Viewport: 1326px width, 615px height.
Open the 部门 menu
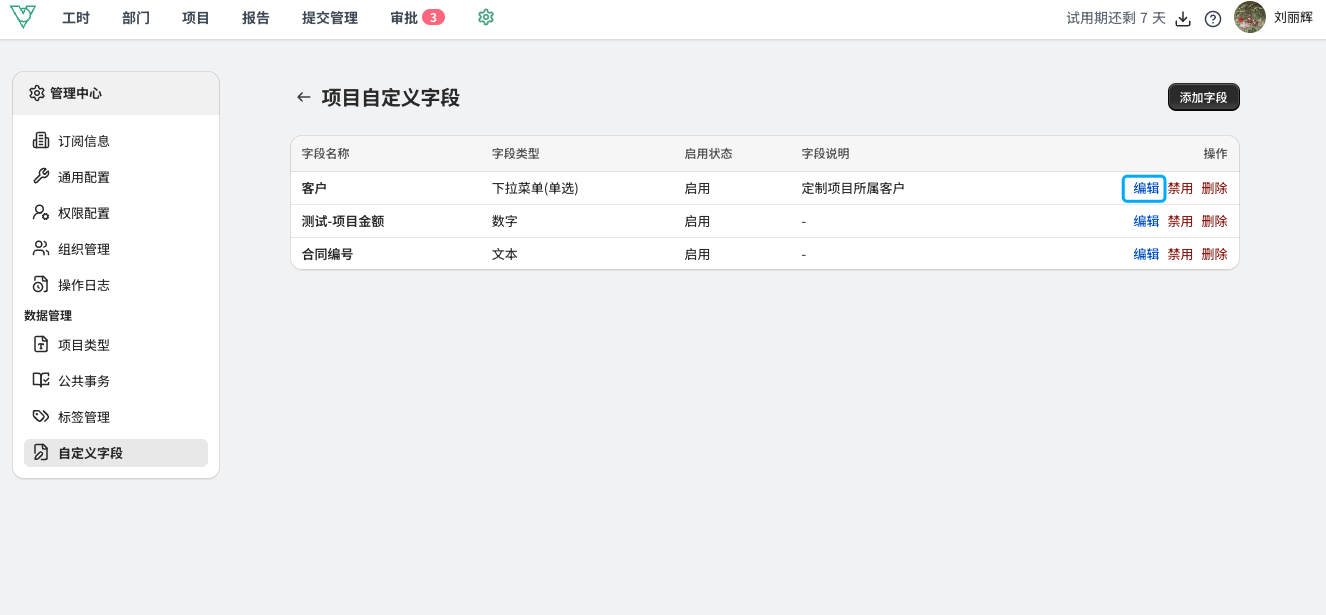[136, 18]
